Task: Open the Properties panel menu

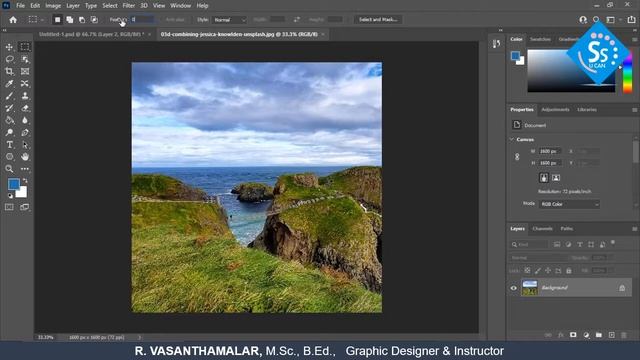Action: point(635,110)
